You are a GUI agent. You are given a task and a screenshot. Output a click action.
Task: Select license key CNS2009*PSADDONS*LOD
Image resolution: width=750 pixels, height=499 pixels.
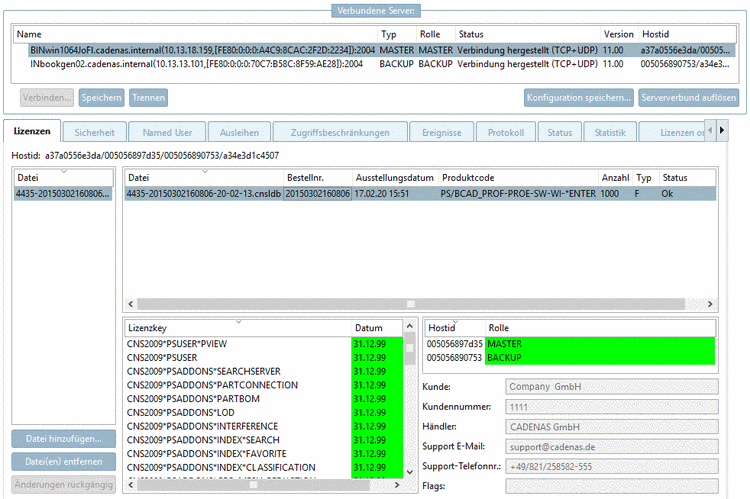point(264,412)
